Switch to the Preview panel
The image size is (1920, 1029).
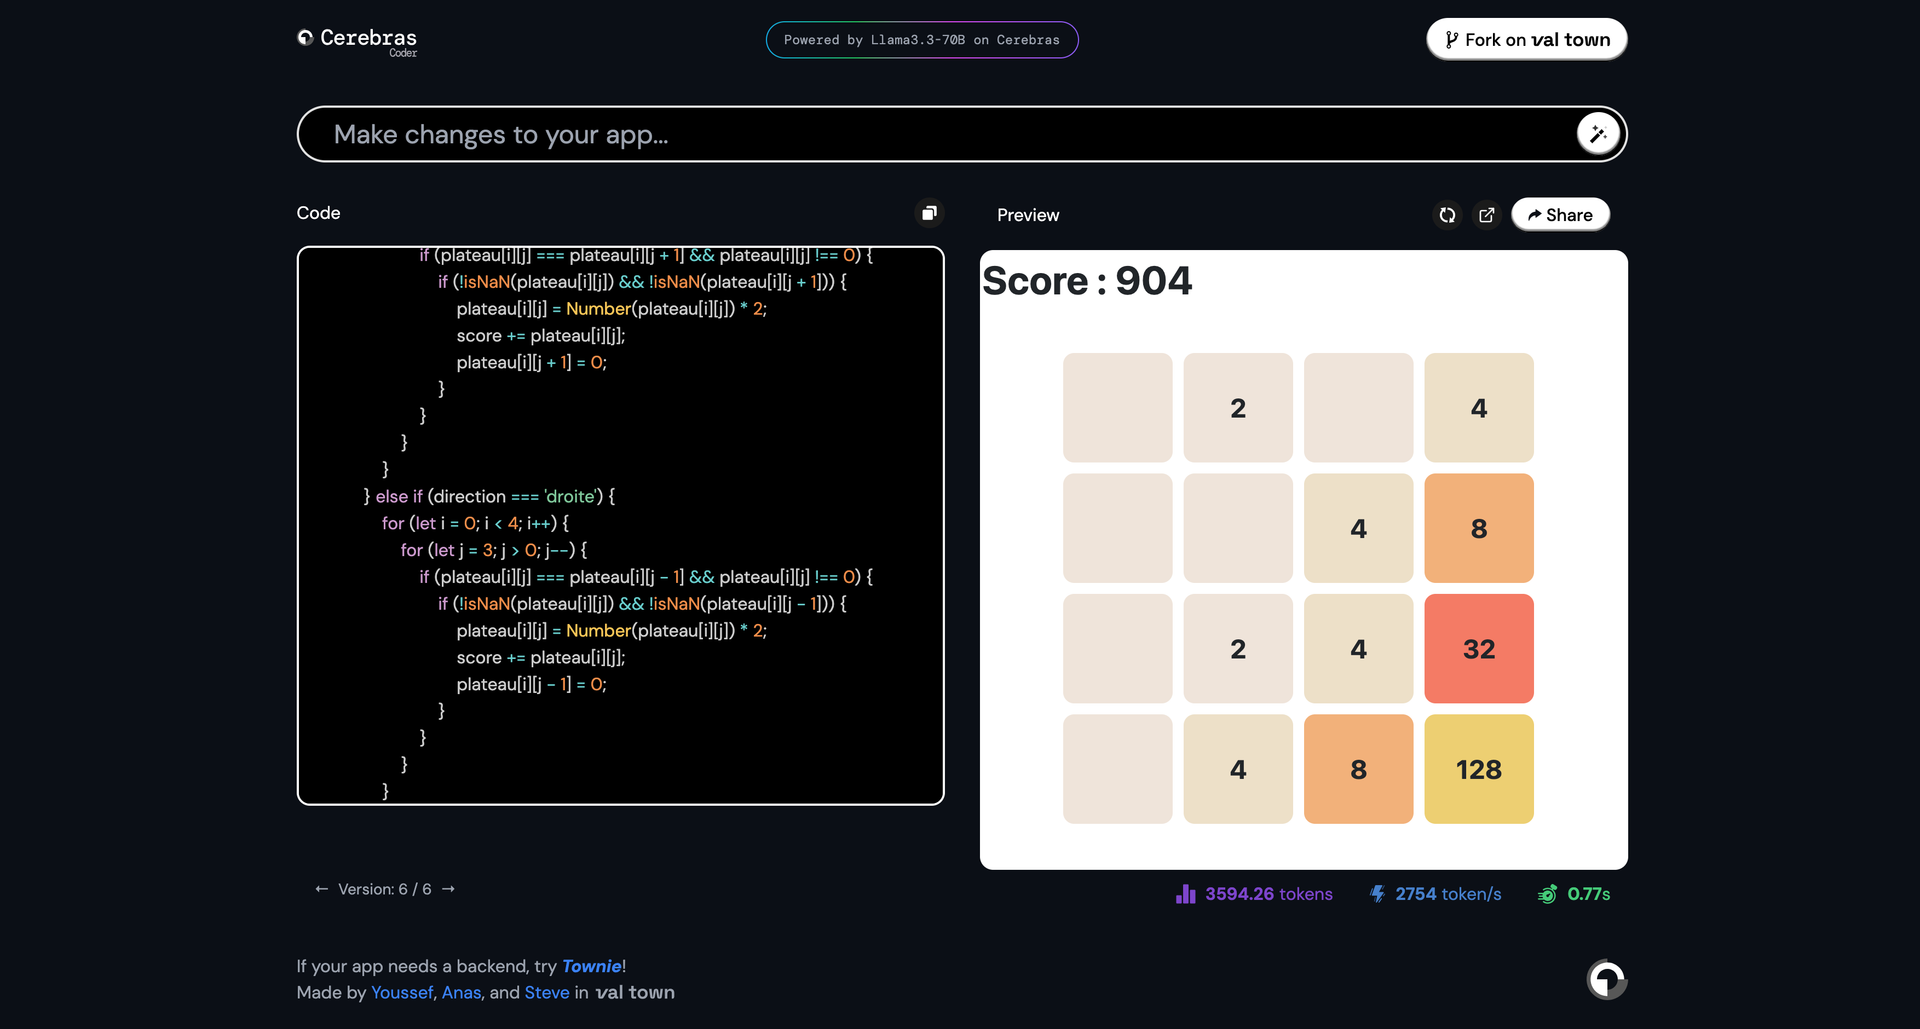point(1028,214)
